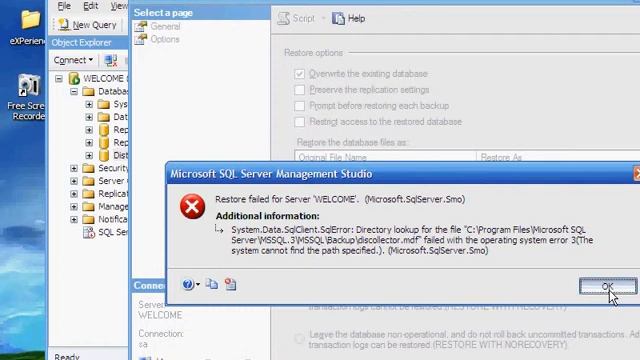Toggle Overwrite the existing database checkbox
Image resolution: width=640 pixels, height=360 pixels.
click(300, 74)
